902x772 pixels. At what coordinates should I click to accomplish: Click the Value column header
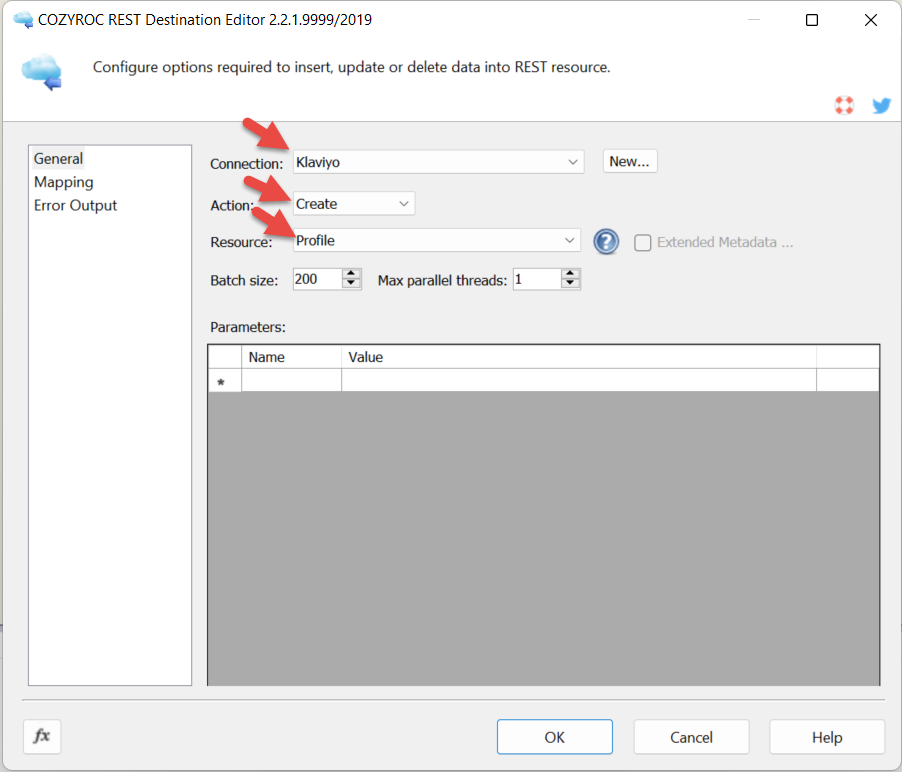click(x=579, y=357)
